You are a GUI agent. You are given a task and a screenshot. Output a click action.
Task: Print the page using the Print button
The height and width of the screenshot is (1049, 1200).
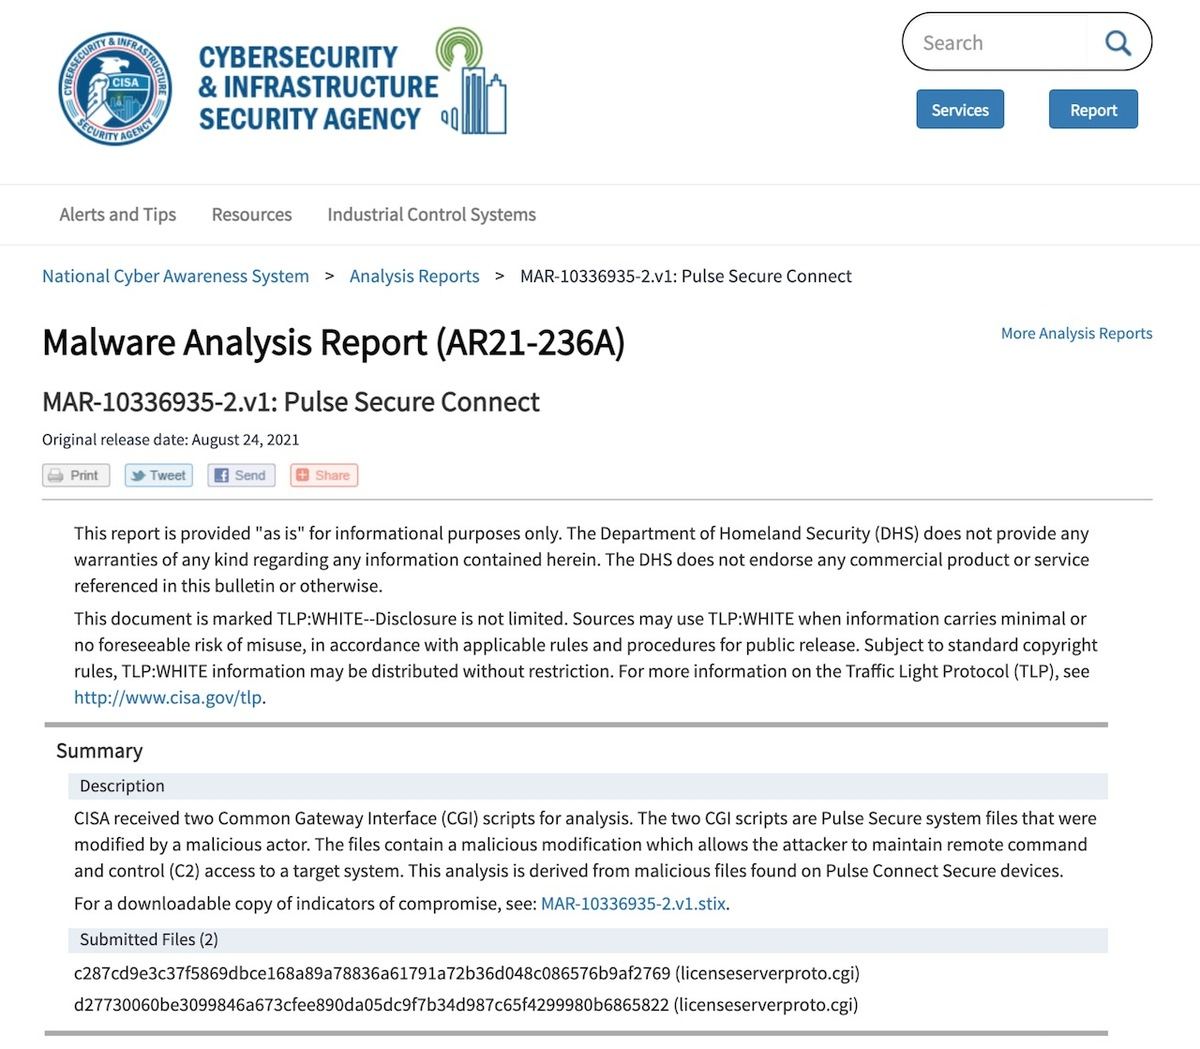click(76, 475)
